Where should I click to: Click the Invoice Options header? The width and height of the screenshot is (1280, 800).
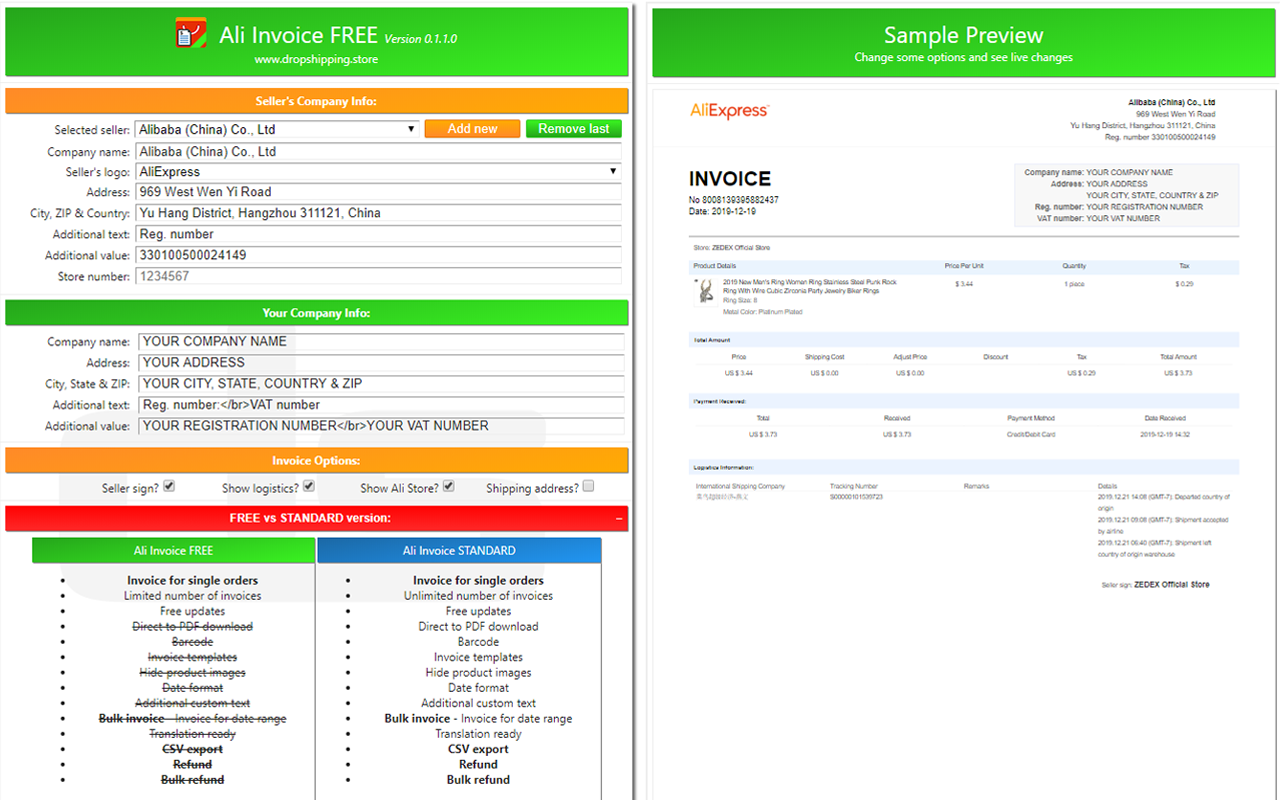(x=317, y=460)
